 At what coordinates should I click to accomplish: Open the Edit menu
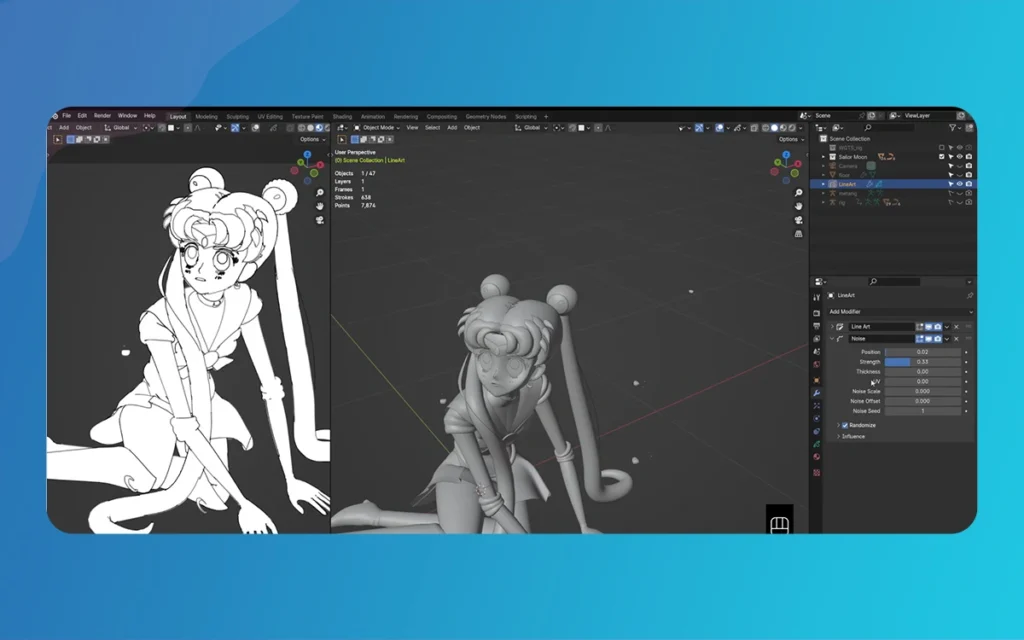click(x=82, y=116)
